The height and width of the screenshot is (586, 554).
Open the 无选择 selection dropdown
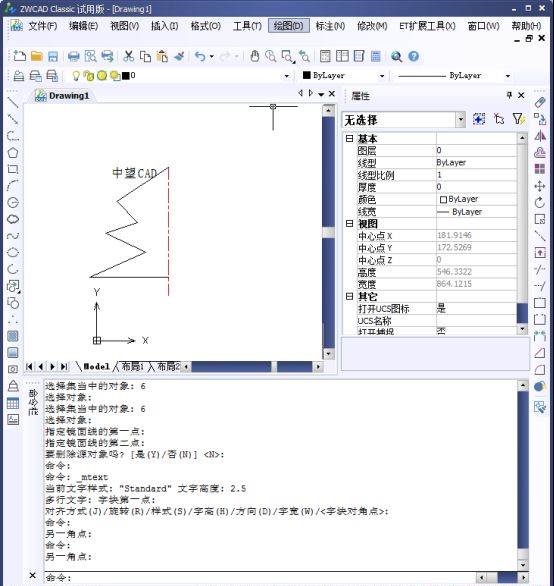pos(461,120)
